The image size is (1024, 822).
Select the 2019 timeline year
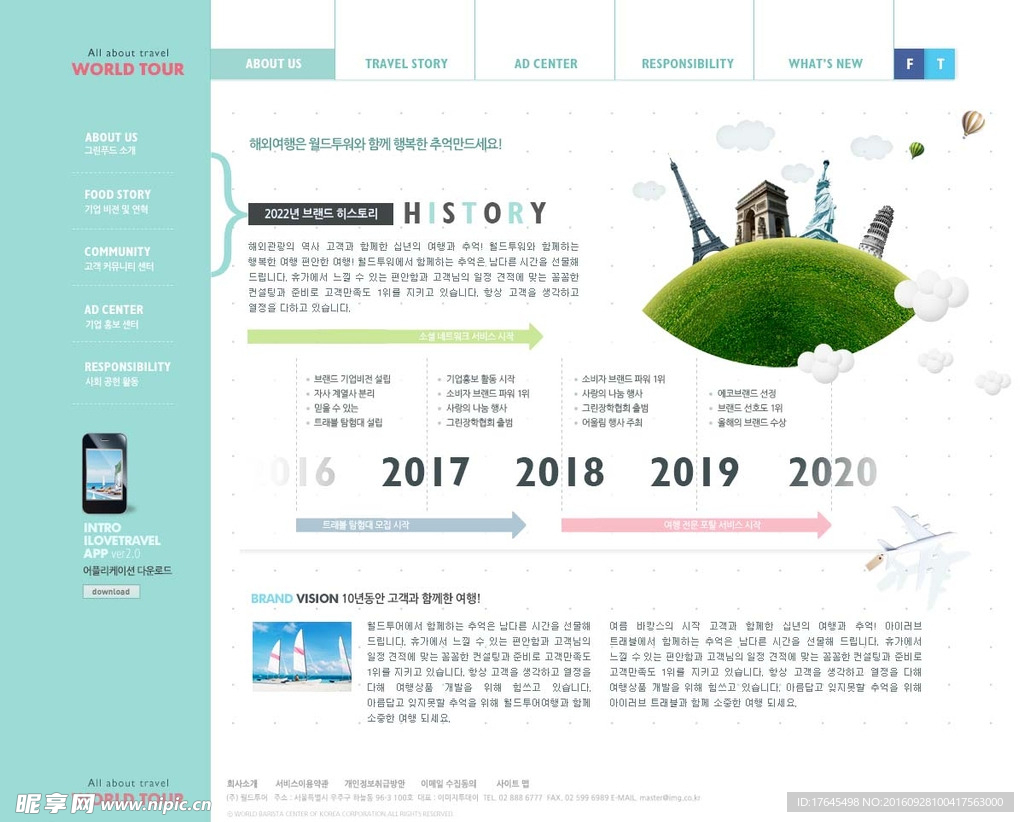[x=694, y=472]
